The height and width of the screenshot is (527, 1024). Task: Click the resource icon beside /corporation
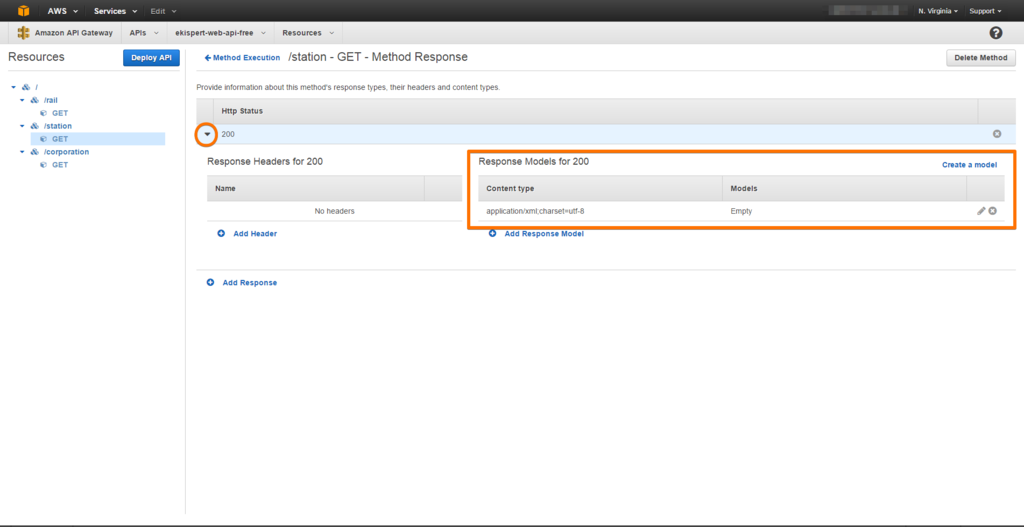(35, 152)
